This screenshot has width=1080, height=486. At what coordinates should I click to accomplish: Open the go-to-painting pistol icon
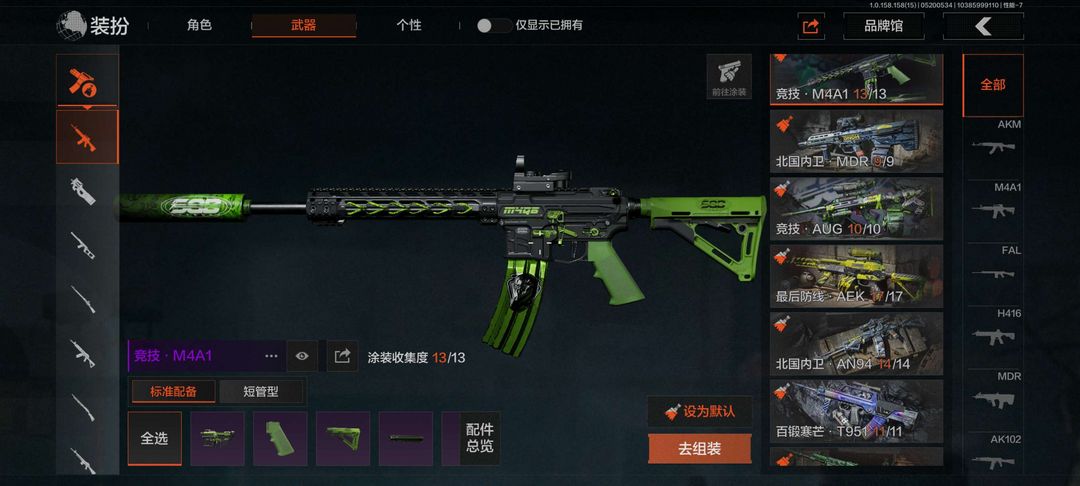pyautogui.click(x=729, y=76)
